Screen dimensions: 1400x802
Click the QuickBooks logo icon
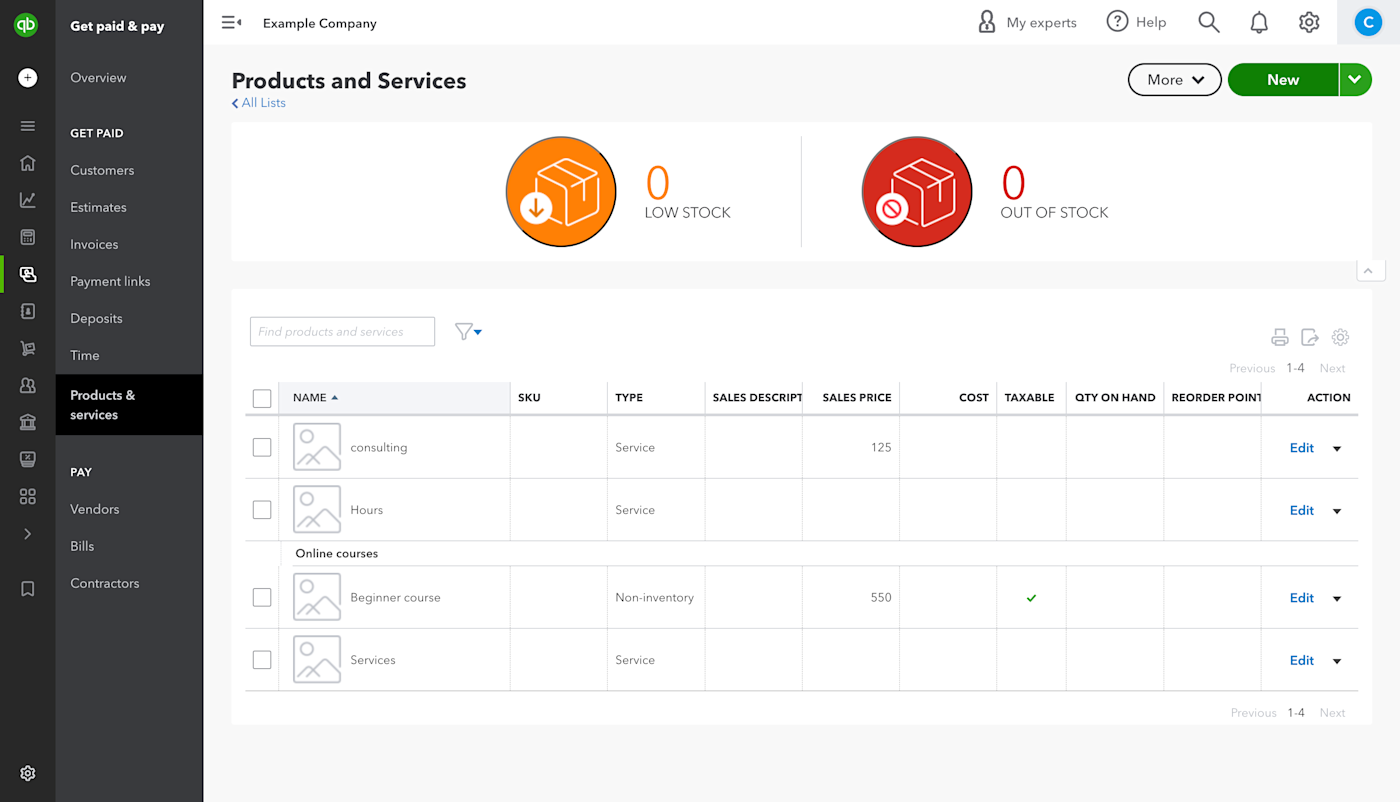point(27,25)
